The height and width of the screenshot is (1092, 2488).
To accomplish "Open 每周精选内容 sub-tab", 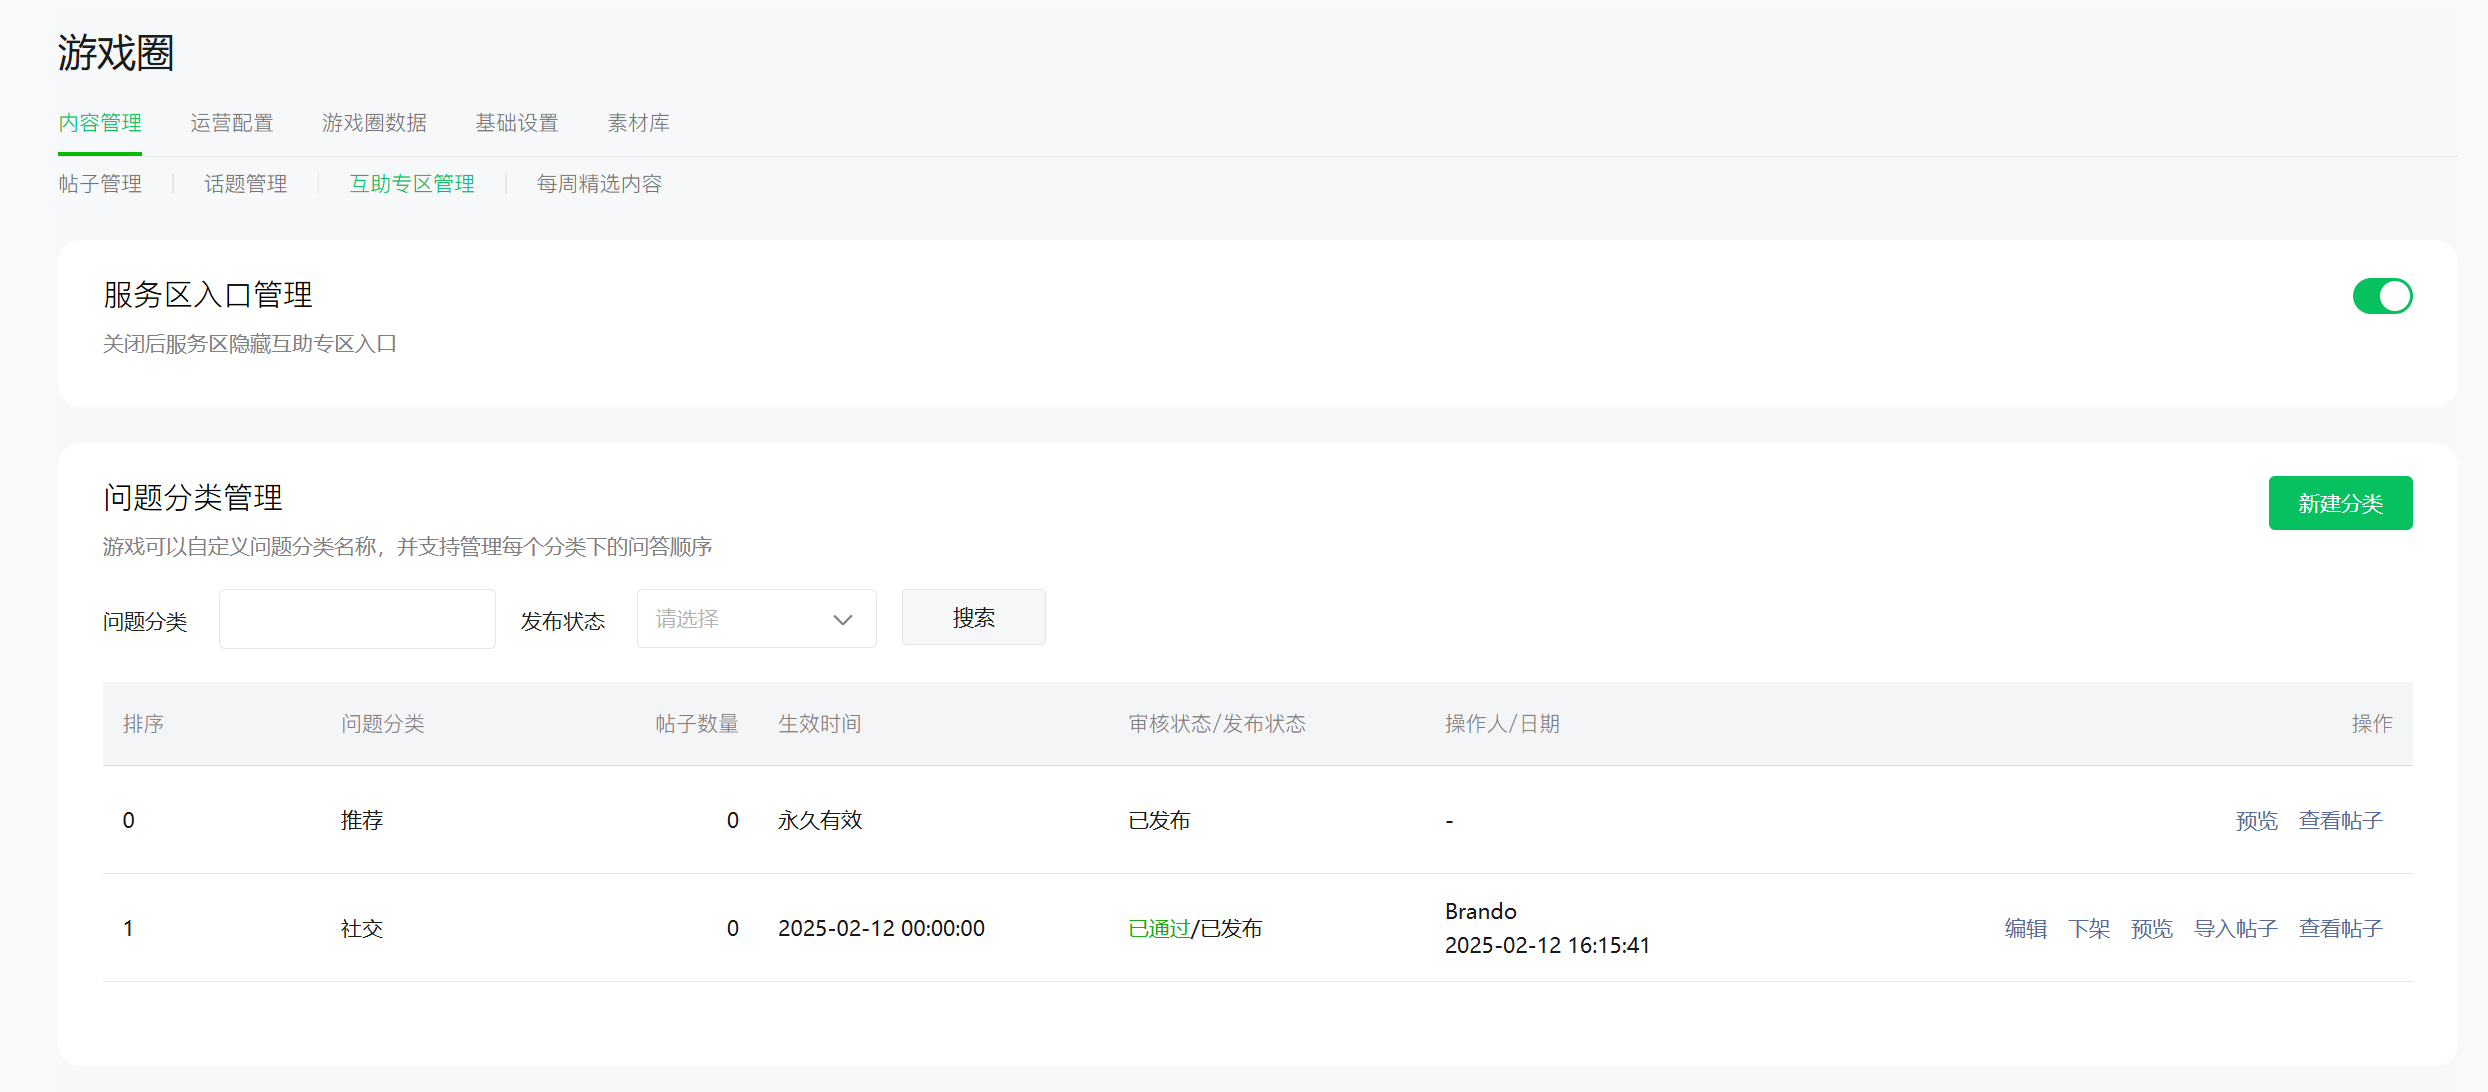I will pyautogui.click(x=599, y=184).
